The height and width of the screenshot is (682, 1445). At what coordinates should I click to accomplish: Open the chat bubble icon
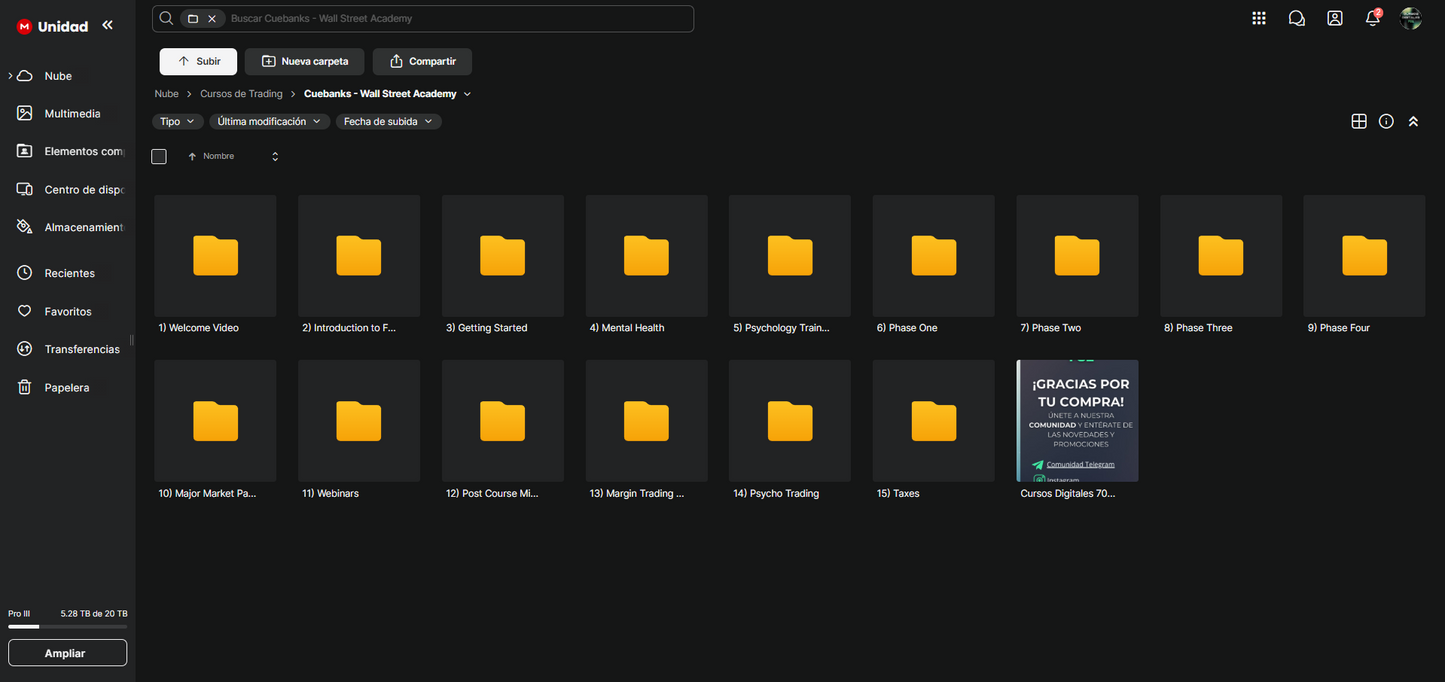pyautogui.click(x=1297, y=18)
